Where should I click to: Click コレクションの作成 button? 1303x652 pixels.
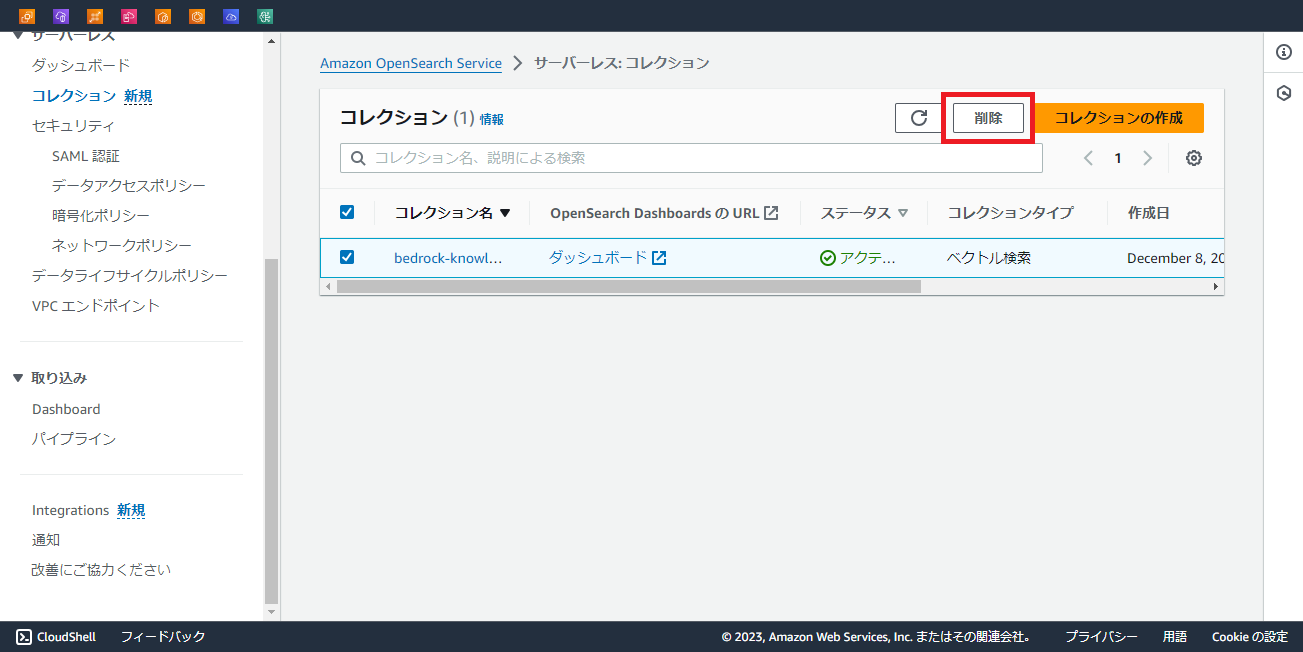pos(1118,118)
